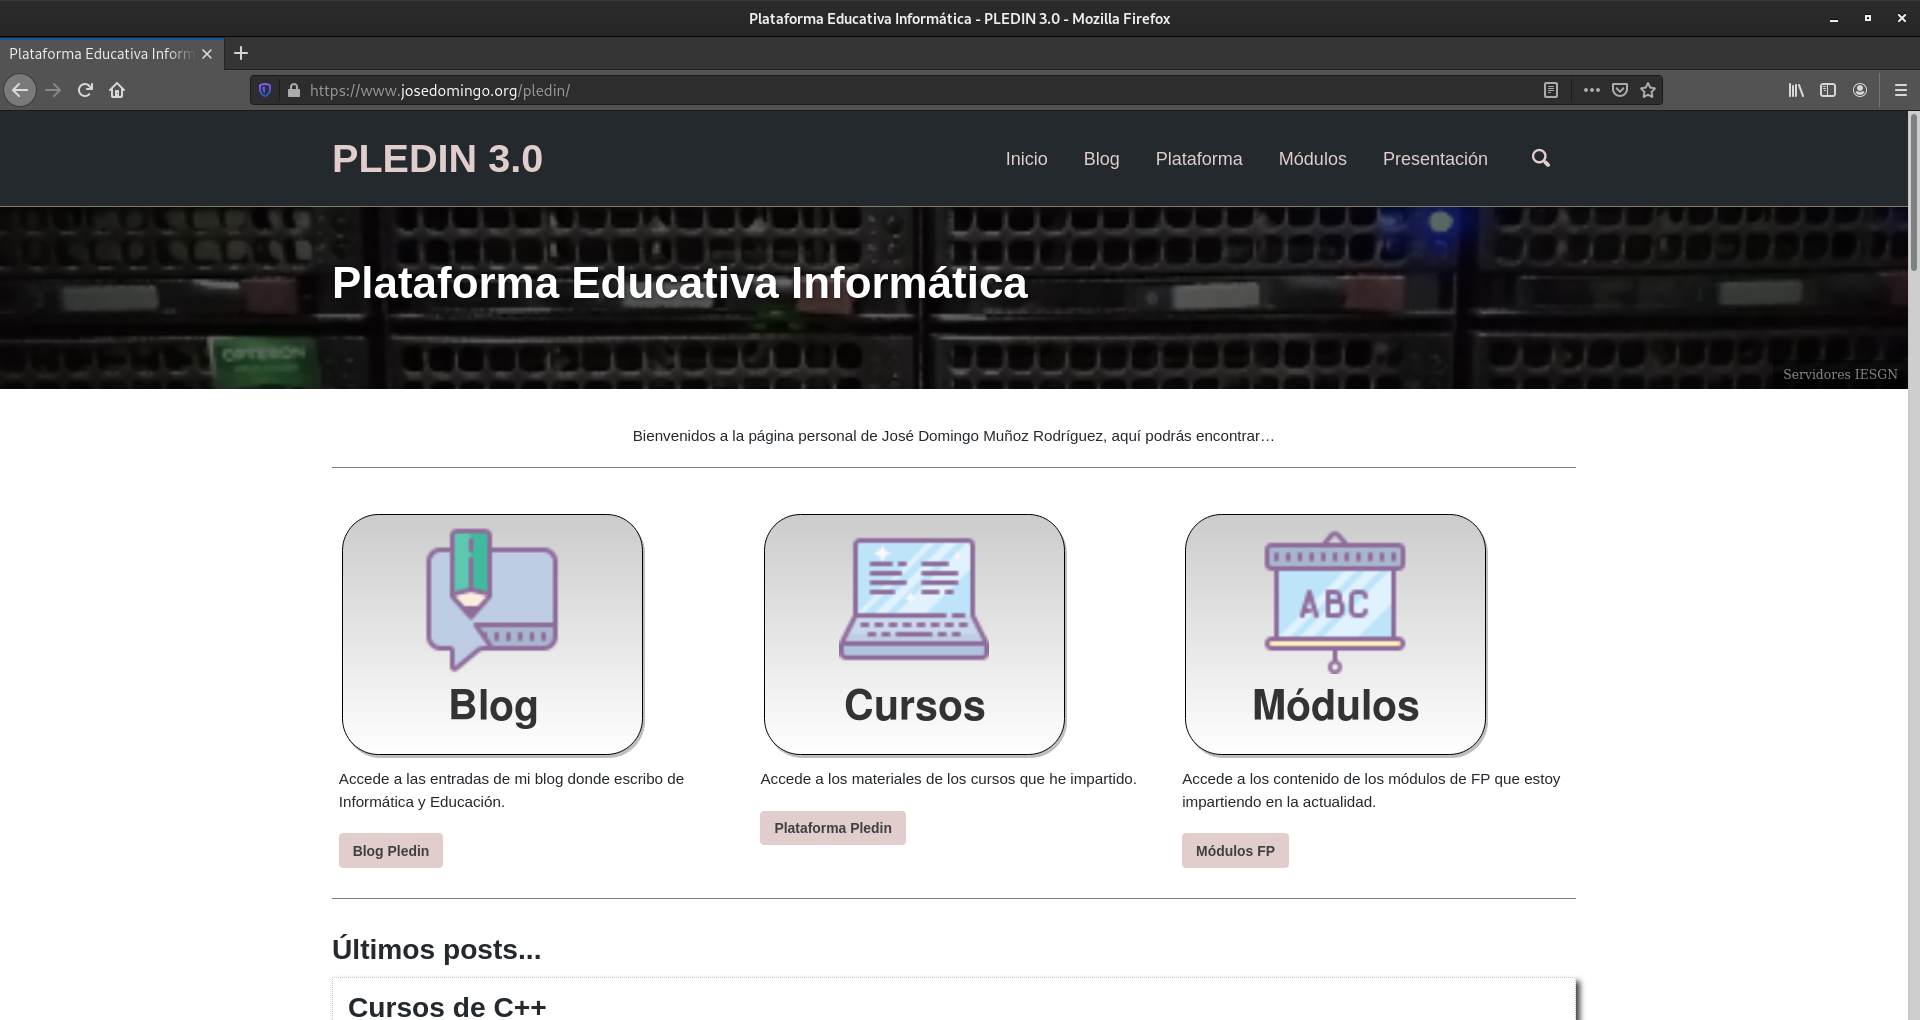Click the Cursos laptop card icon
Screen dimensions: 1920x1020
tap(913, 600)
